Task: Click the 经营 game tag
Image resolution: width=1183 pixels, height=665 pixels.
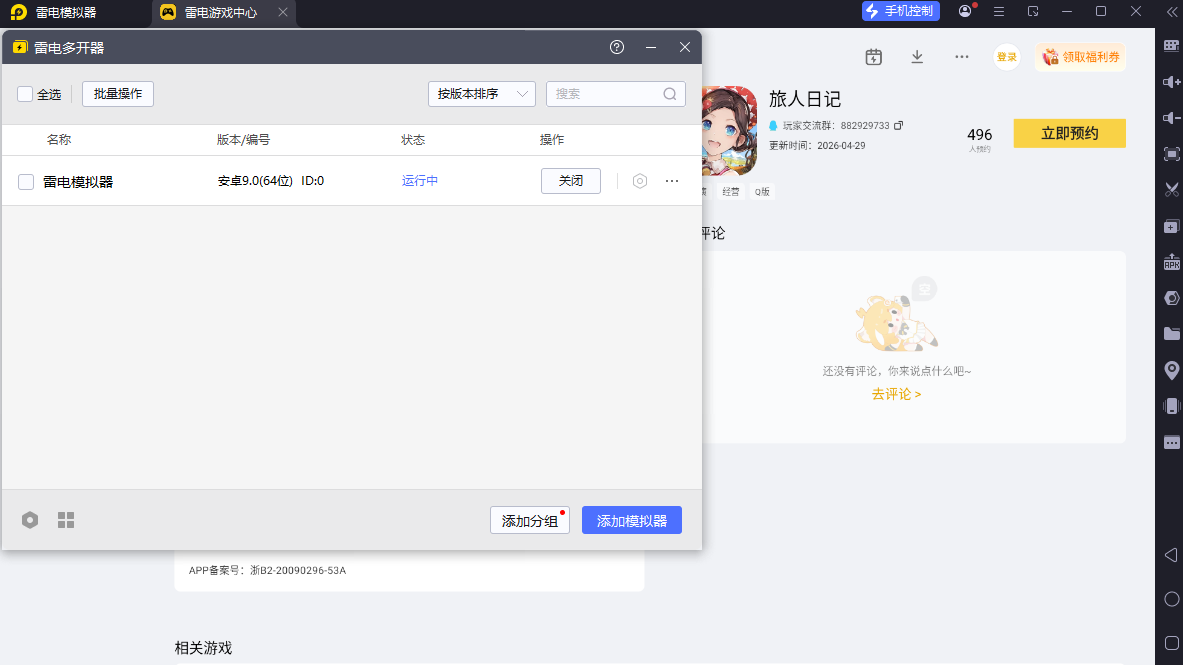Action: pos(730,192)
